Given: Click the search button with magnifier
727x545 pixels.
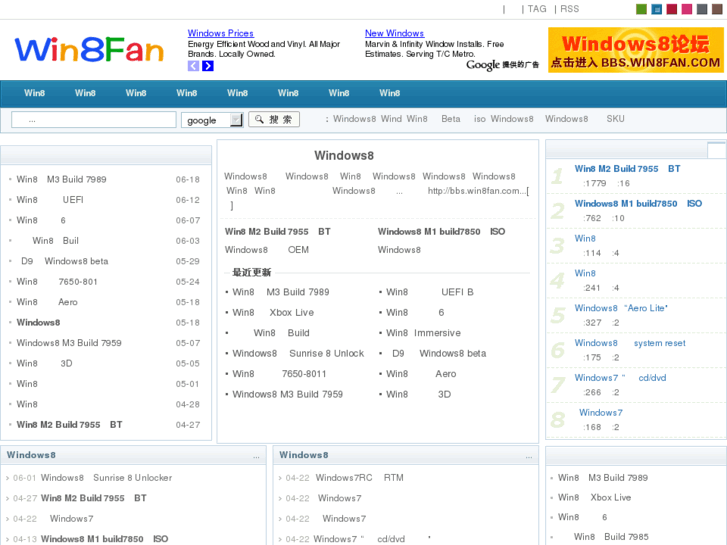Looking at the screenshot, I should tap(274, 120).
